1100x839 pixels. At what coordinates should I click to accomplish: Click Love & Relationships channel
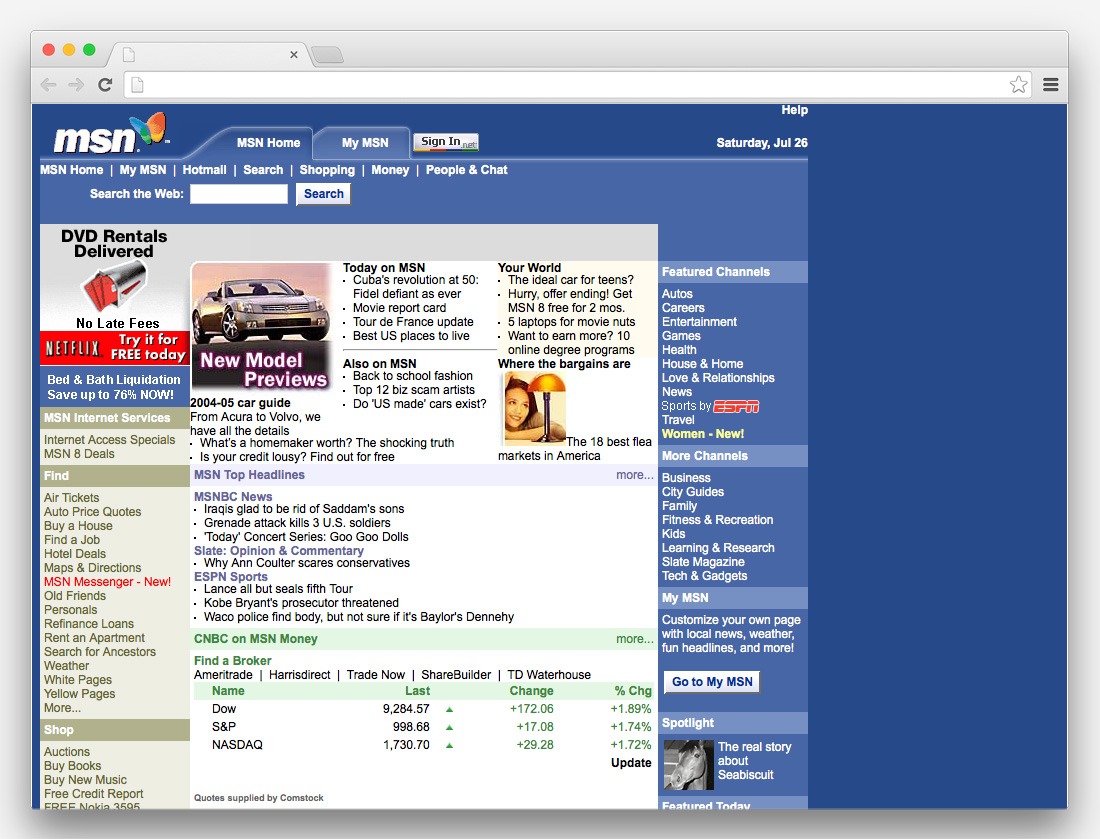(x=718, y=378)
